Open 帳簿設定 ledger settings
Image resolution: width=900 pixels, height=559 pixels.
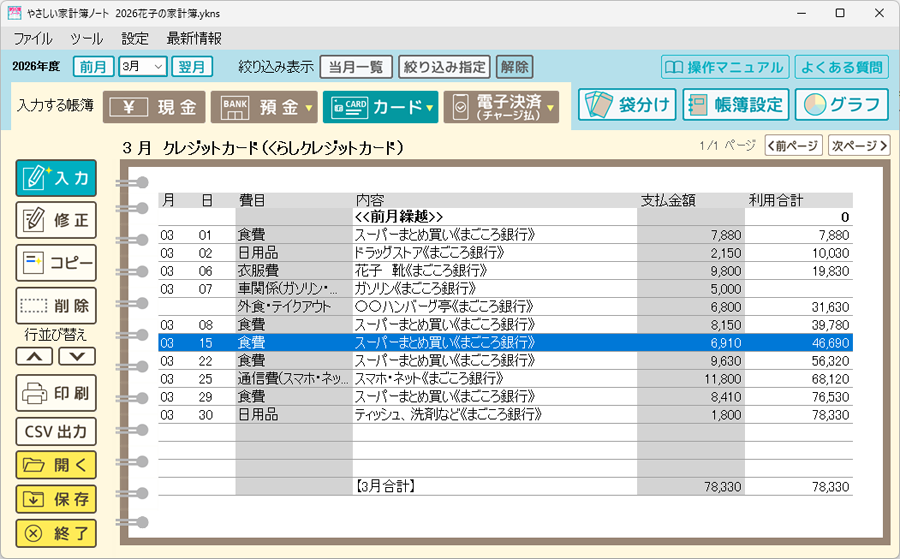point(737,105)
